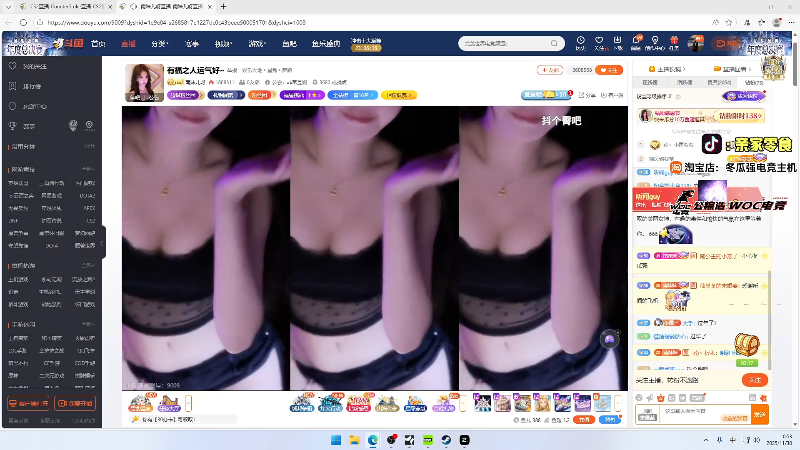Click the second gift icon below the video
The height and width of the screenshot is (450, 800).
(x=169, y=403)
